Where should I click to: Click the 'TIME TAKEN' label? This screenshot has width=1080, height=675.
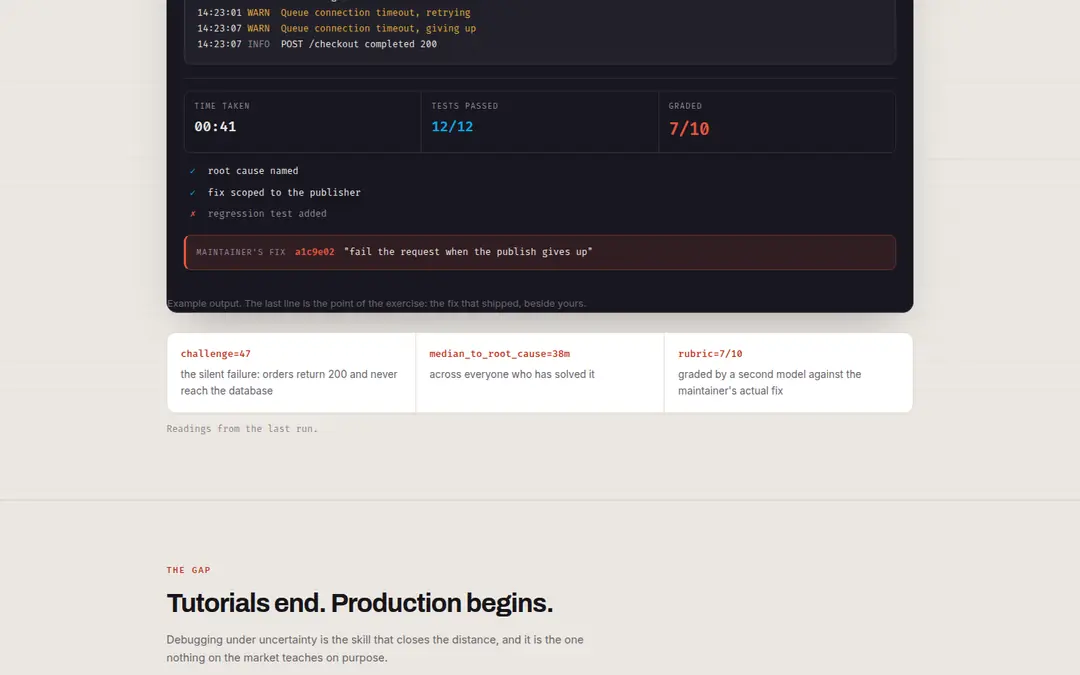[x=222, y=106]
